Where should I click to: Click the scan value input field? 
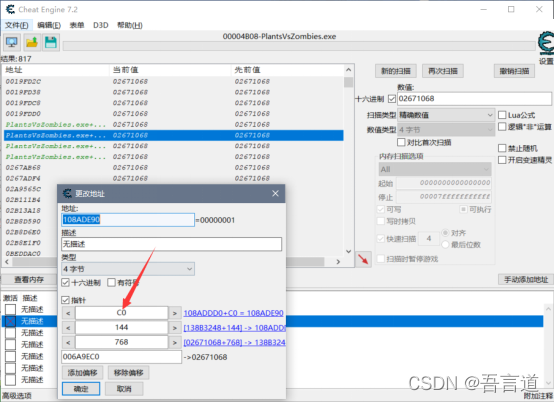point(475,99)
